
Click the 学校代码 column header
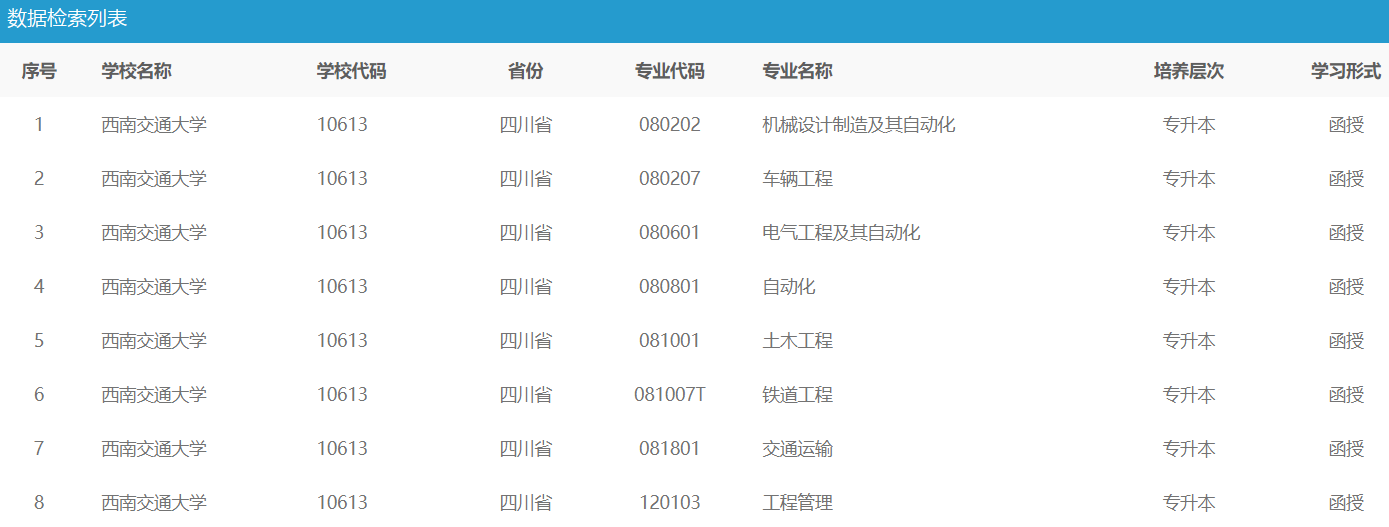[352, 71]
